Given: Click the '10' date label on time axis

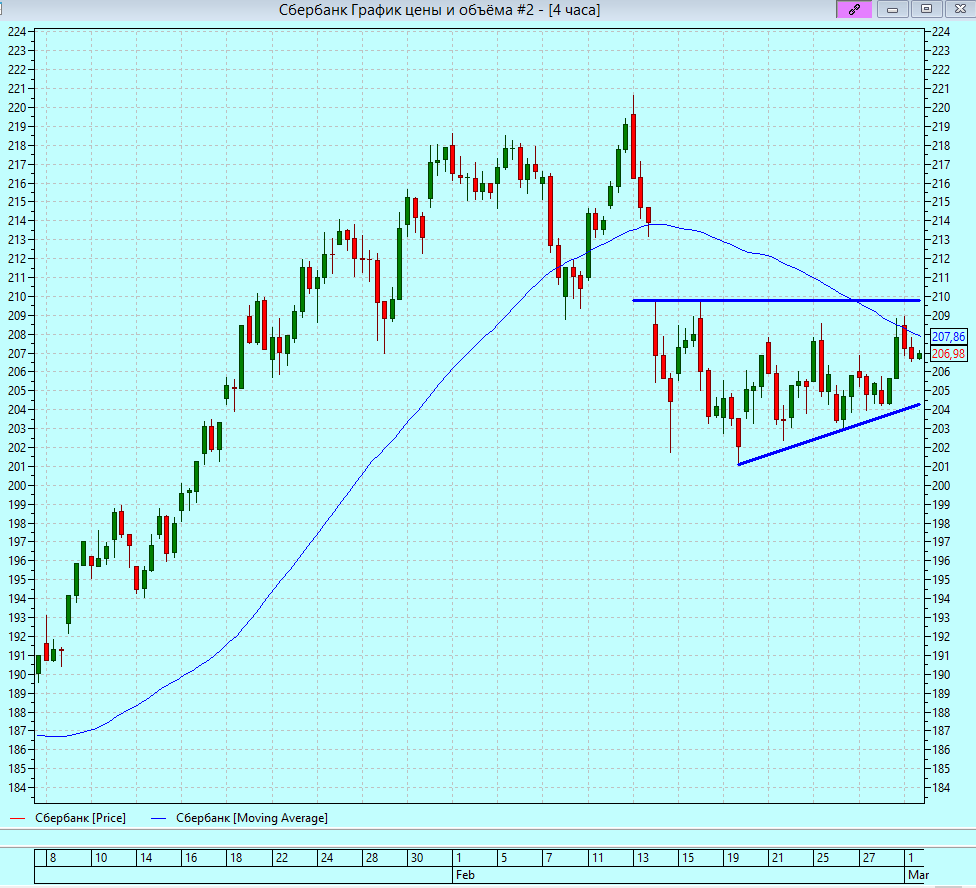Looking at the screenshot, I should point(101,858).
